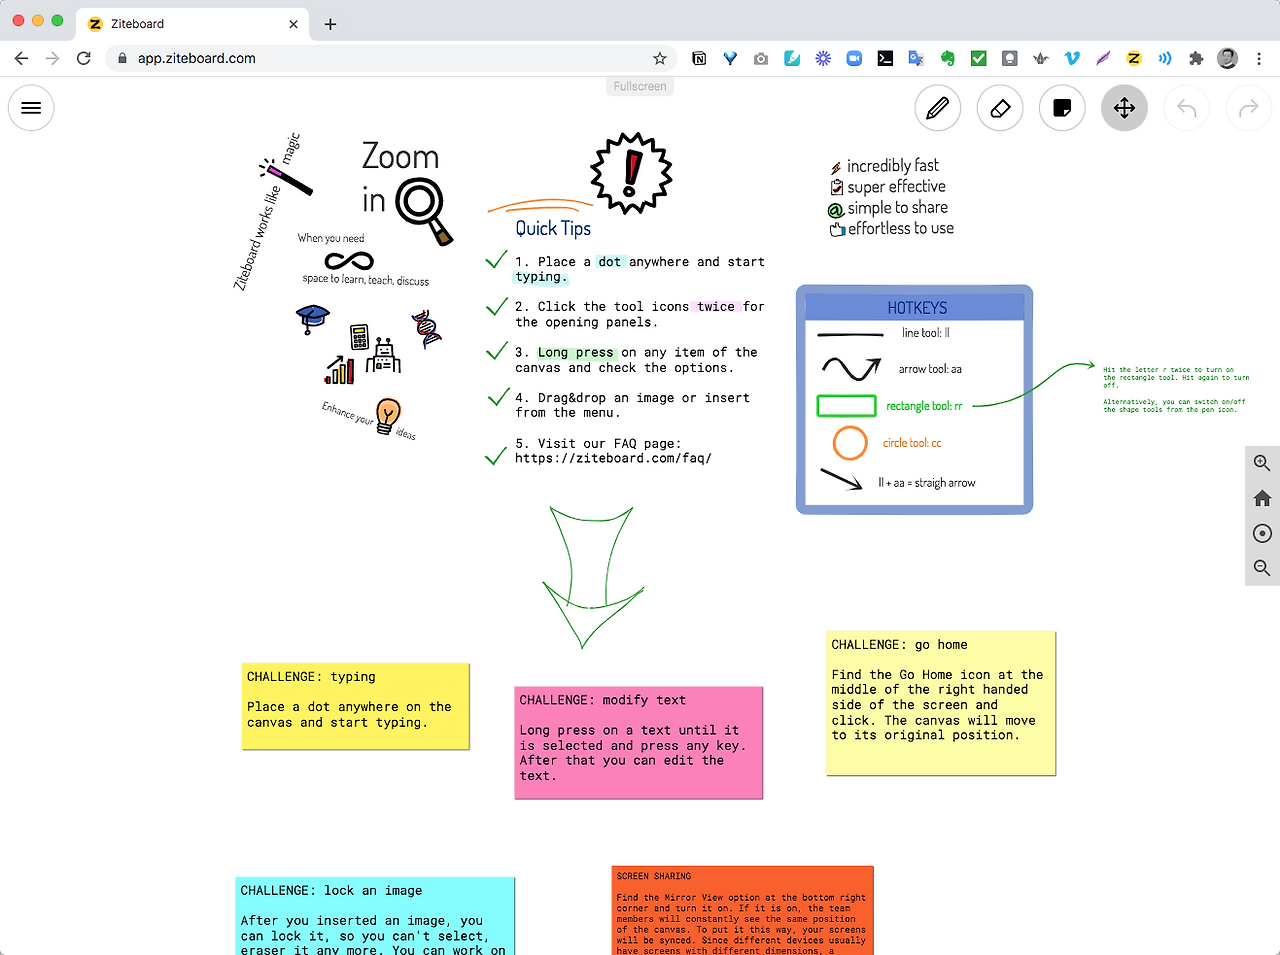Activate the move and pan tool
This screenshot has width=1280, height=955.
point(1124,108)
